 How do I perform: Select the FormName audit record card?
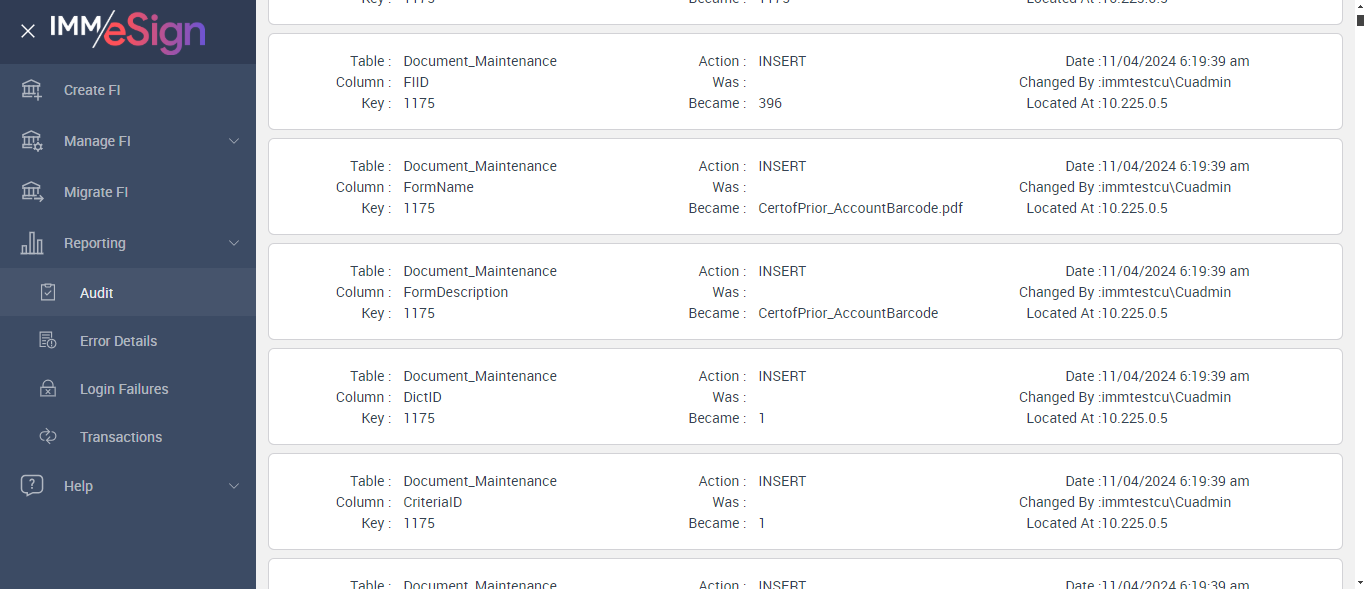click(805, 187)
